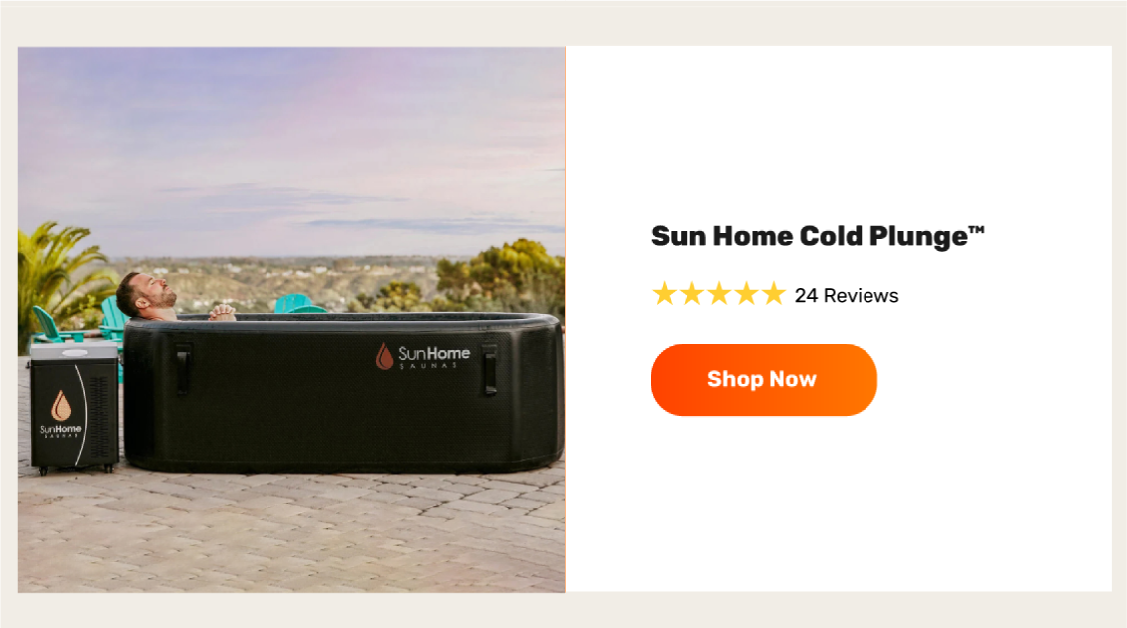The height and width of the screenshot is (628, 1127).
Task: Select the fifth yellow rating star
Action: pyautogui.click(x=774, y=294)
